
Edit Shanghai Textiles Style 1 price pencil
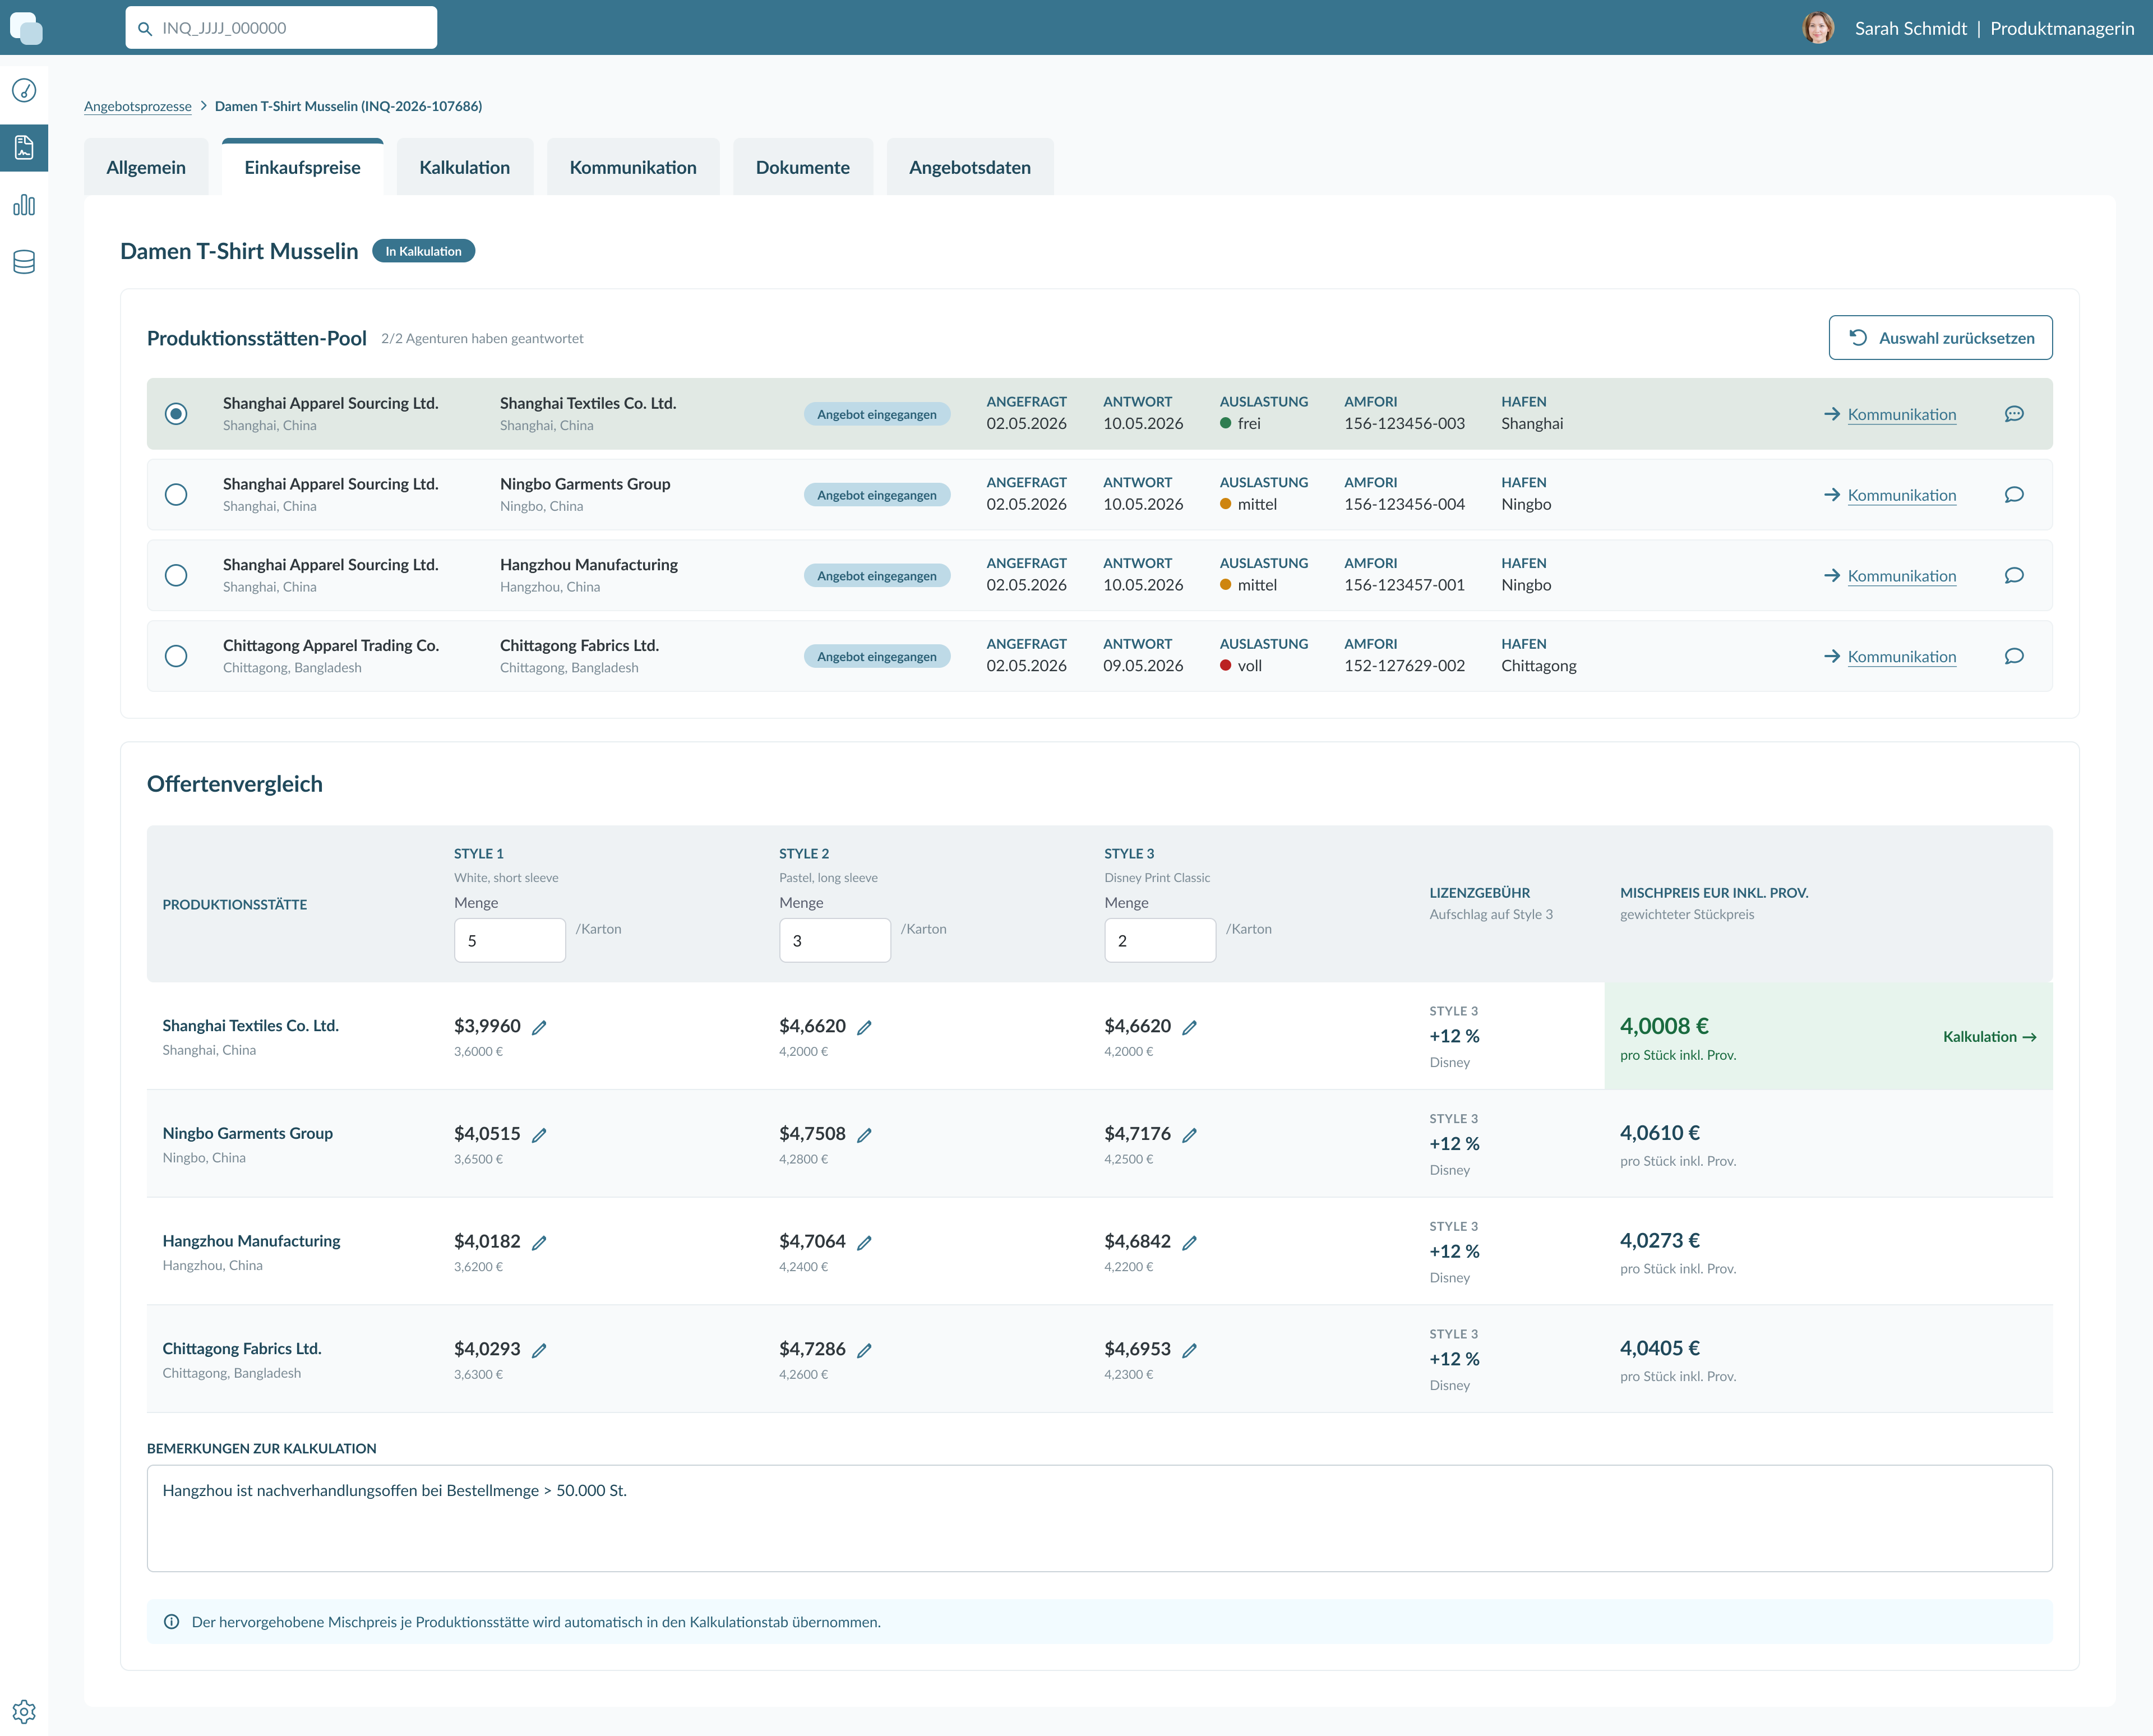coord(539,1027)
